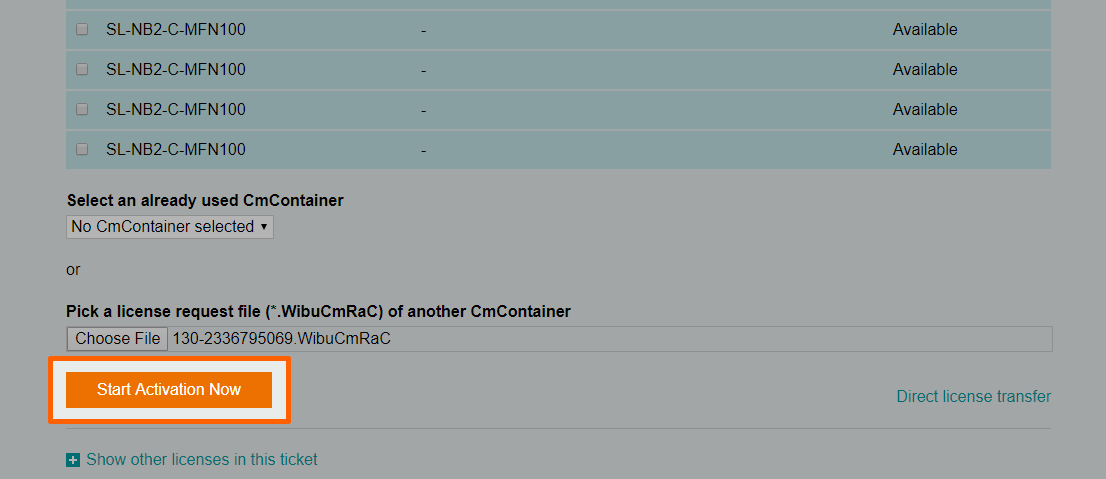
Task: Click the dash cell in the last license row
Action: [424, 150]
